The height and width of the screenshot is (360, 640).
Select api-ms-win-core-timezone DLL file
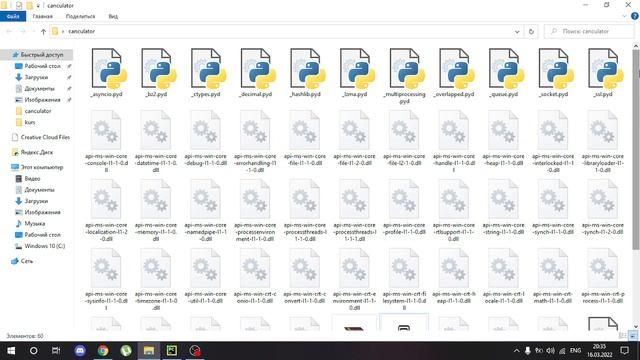coord(156,279)
